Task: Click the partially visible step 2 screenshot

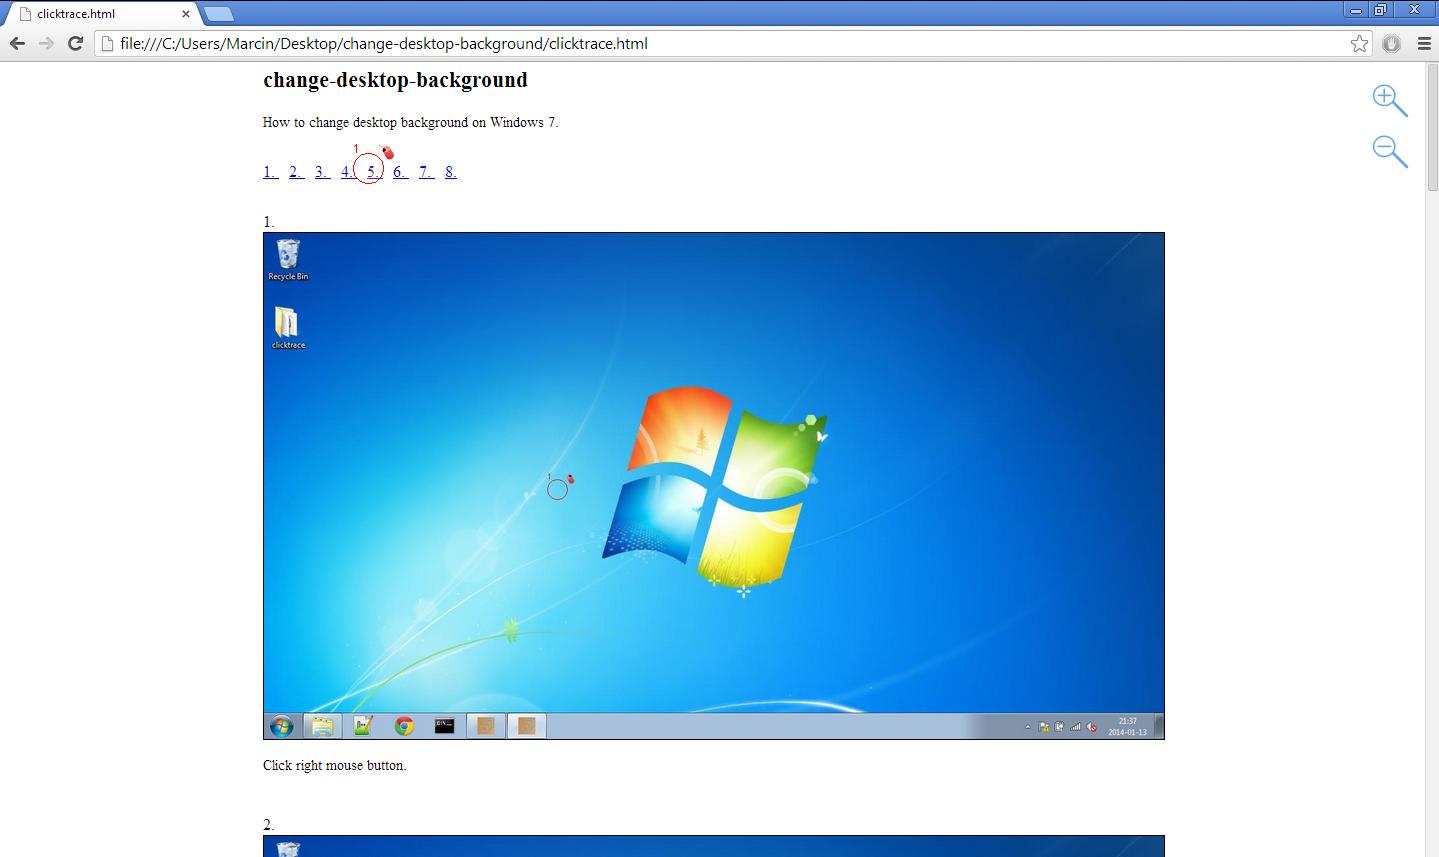Action: (714, 846)
